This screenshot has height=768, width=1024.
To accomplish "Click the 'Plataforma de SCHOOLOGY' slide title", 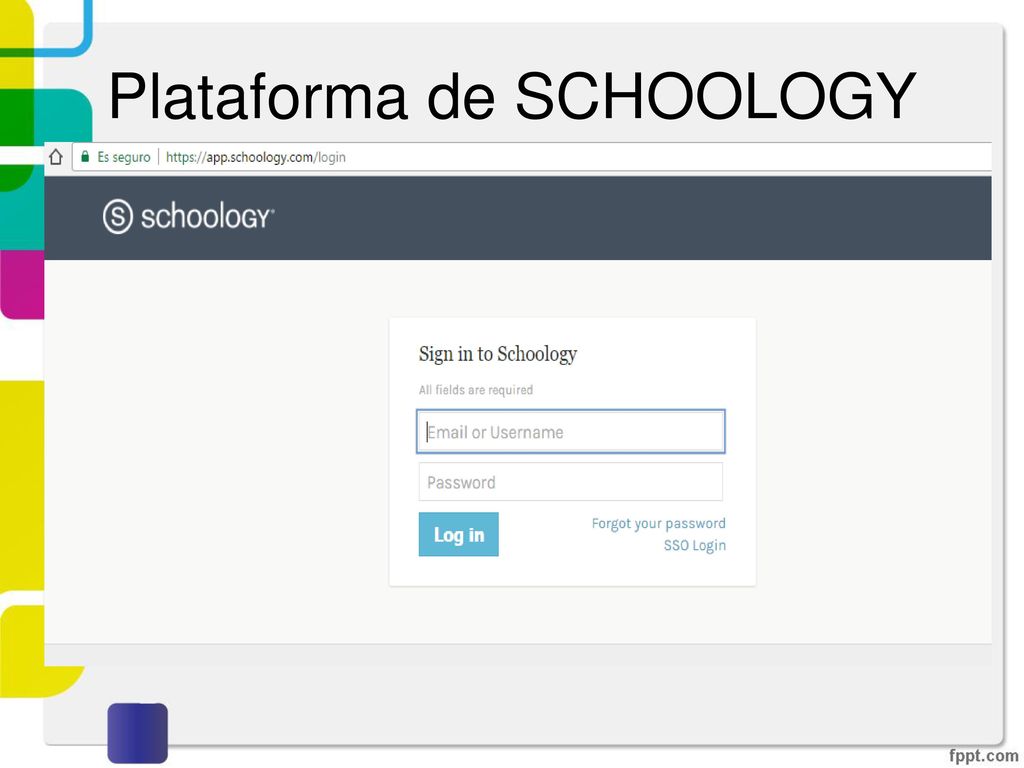I will 513,97.
